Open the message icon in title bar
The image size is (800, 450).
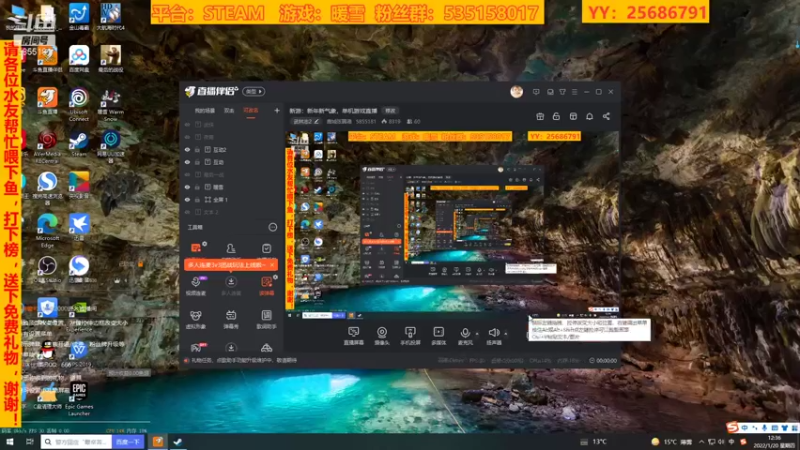tap(536, 92)
